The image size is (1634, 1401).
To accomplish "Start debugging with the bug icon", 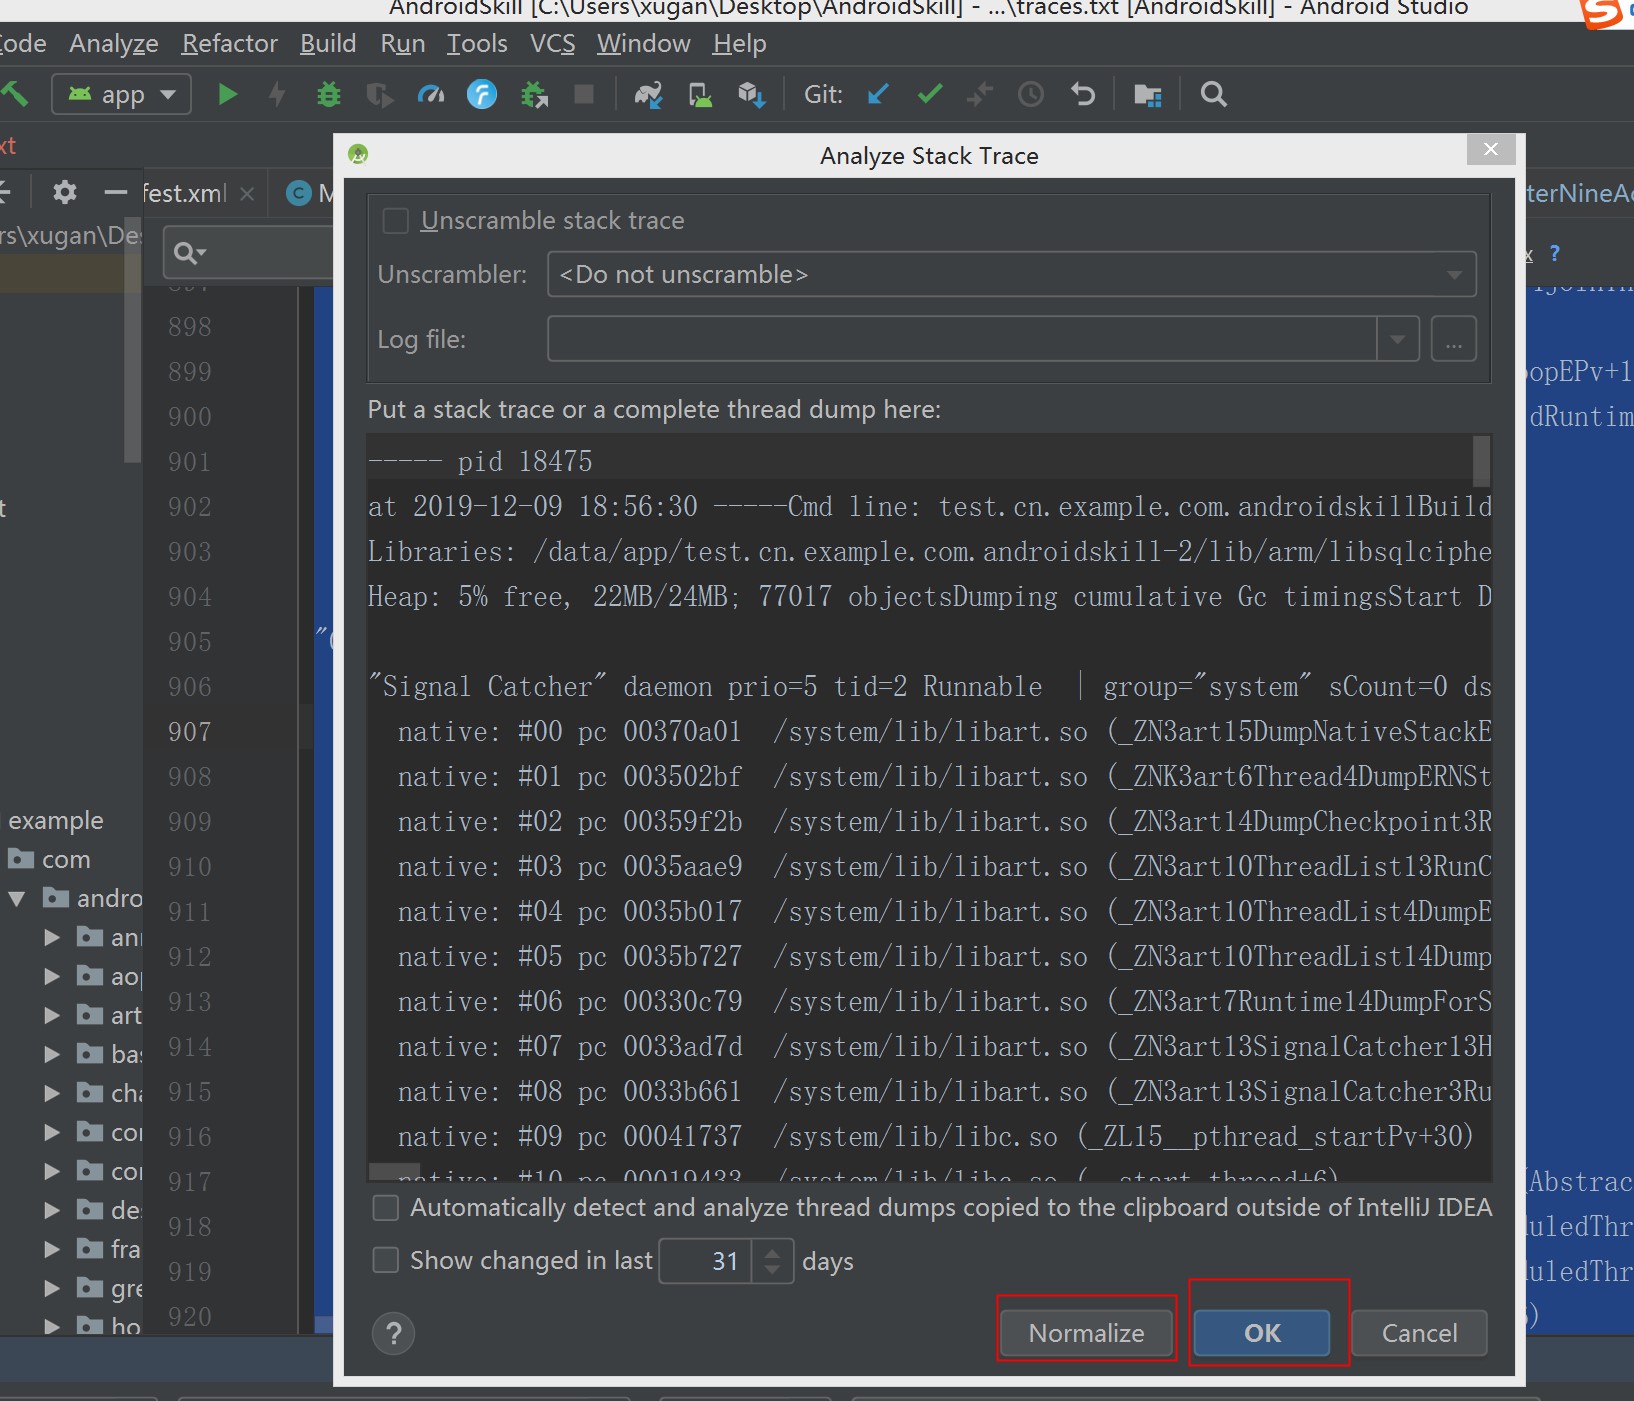I will pyautogui.click(x=328, y=95).
